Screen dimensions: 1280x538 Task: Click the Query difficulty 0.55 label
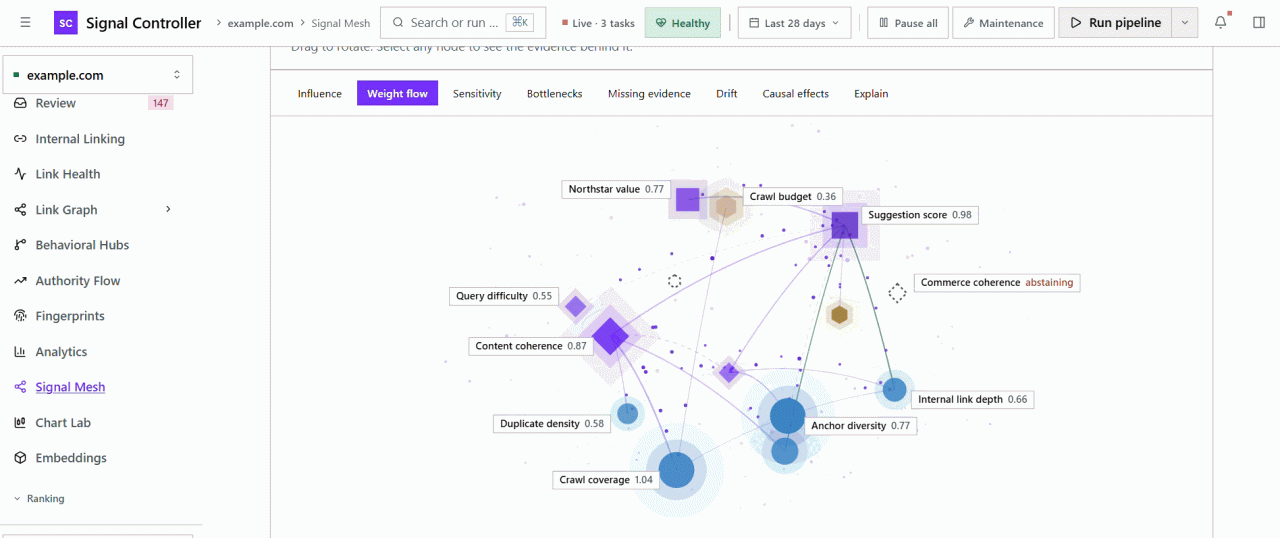coord(504,296)
